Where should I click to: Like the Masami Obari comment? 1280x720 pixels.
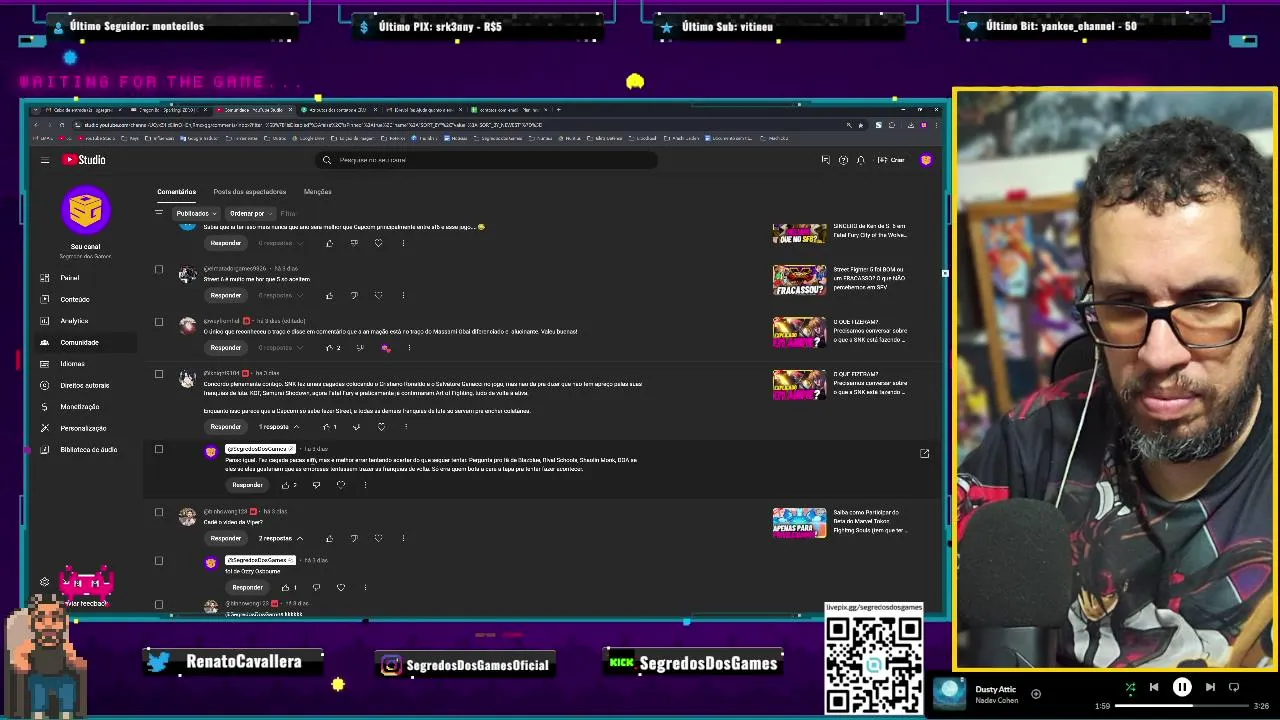point(329,348)
